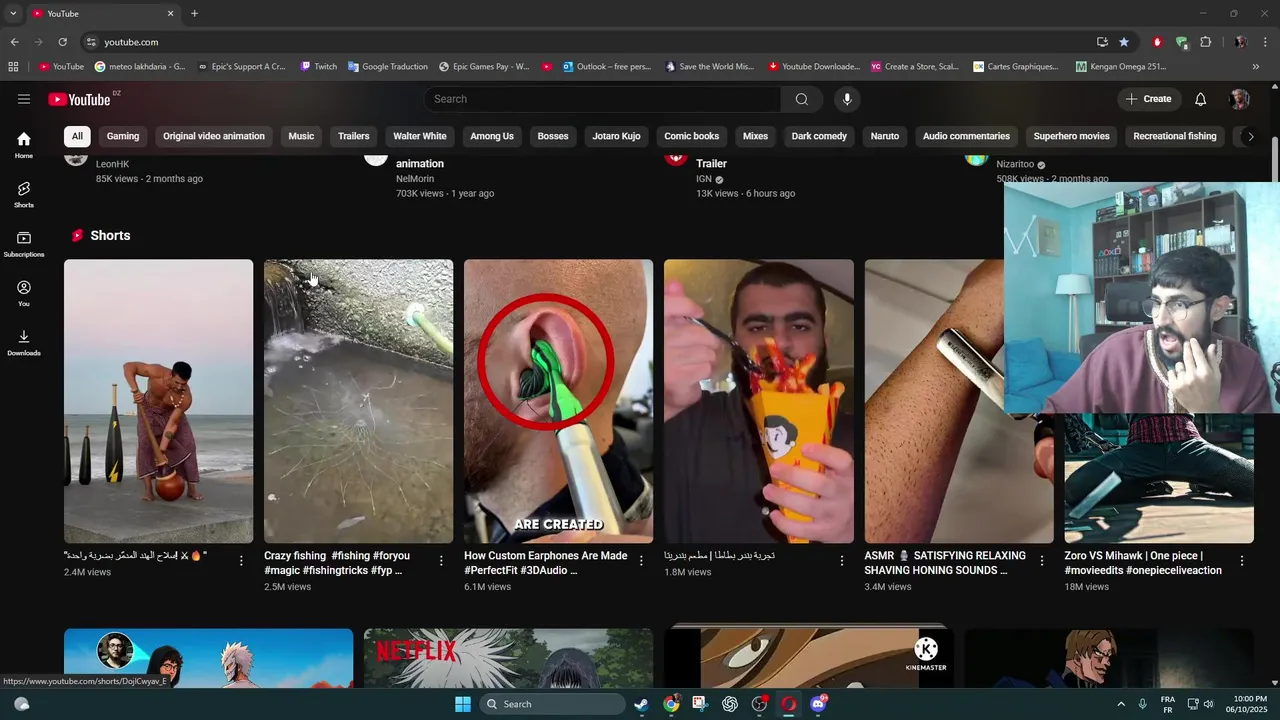Open Chrome from the taskbar
Screen dimensions: 1280x720
(x=671, y=704)
